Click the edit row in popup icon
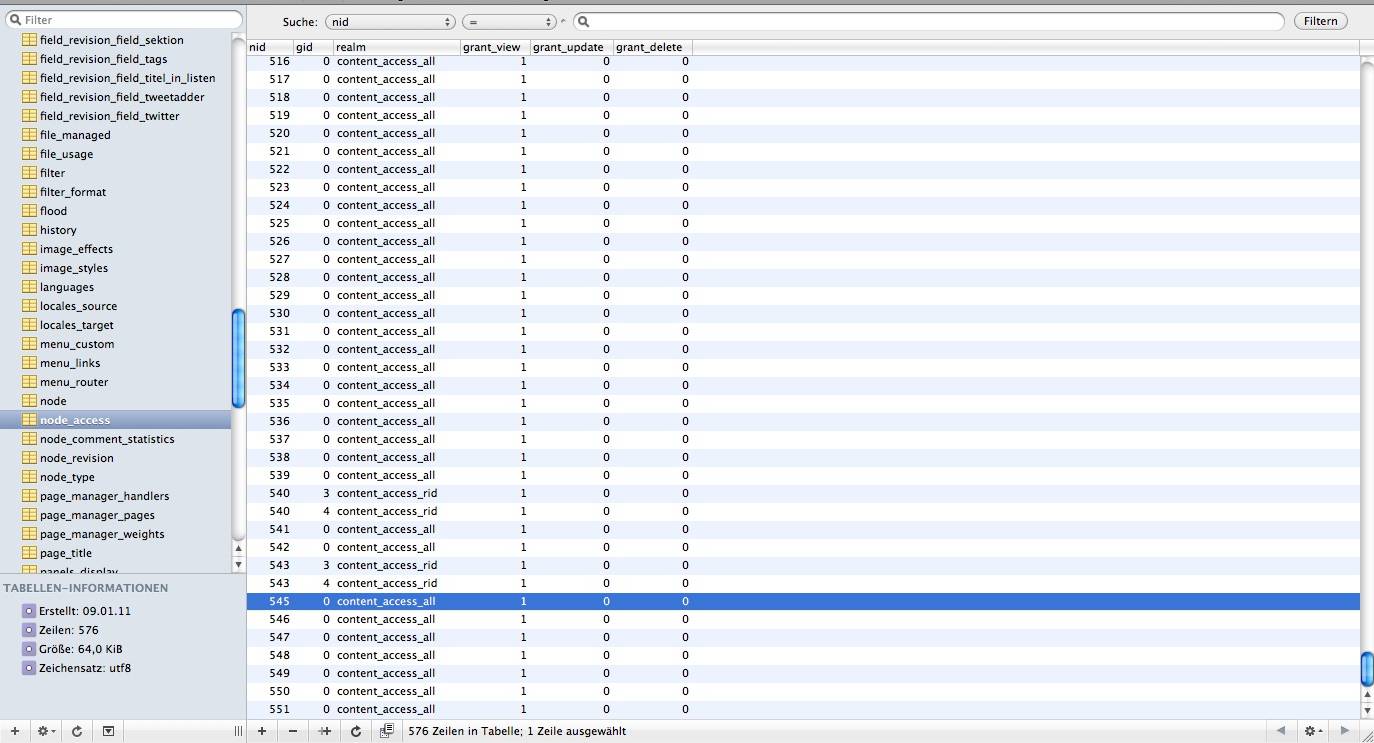Screen dimensions: 1374x743 pyautogui.click(x=387, y=731)
